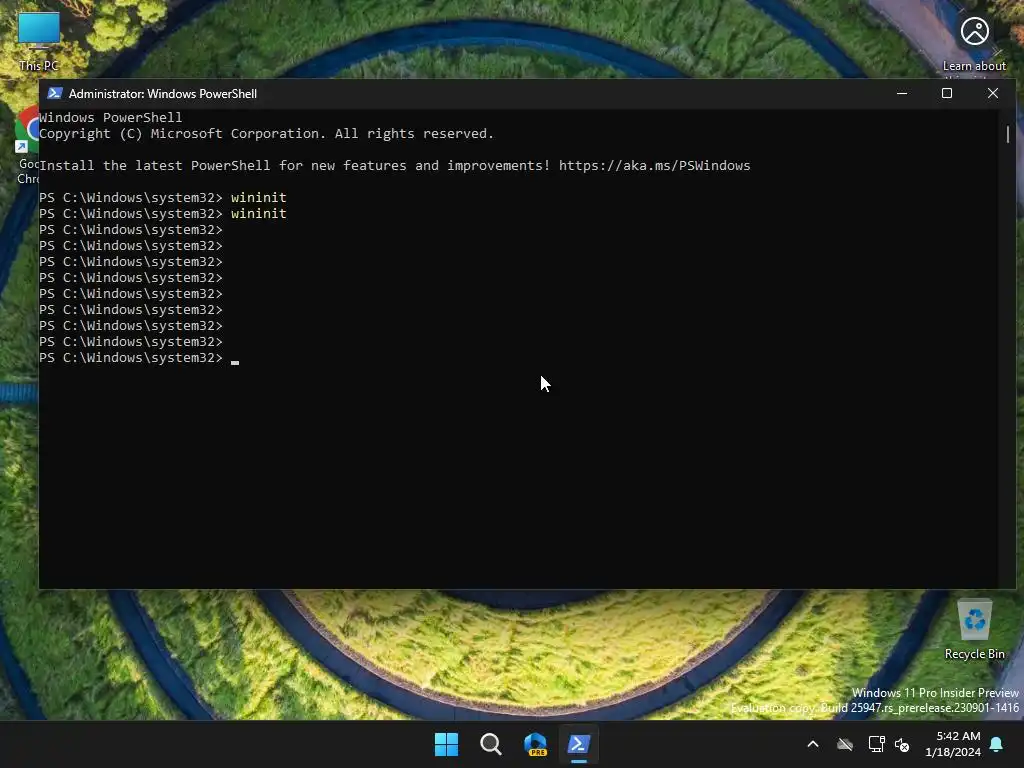
Task: Open the This PC desktop icon
Action: click(x=39, y=40)
